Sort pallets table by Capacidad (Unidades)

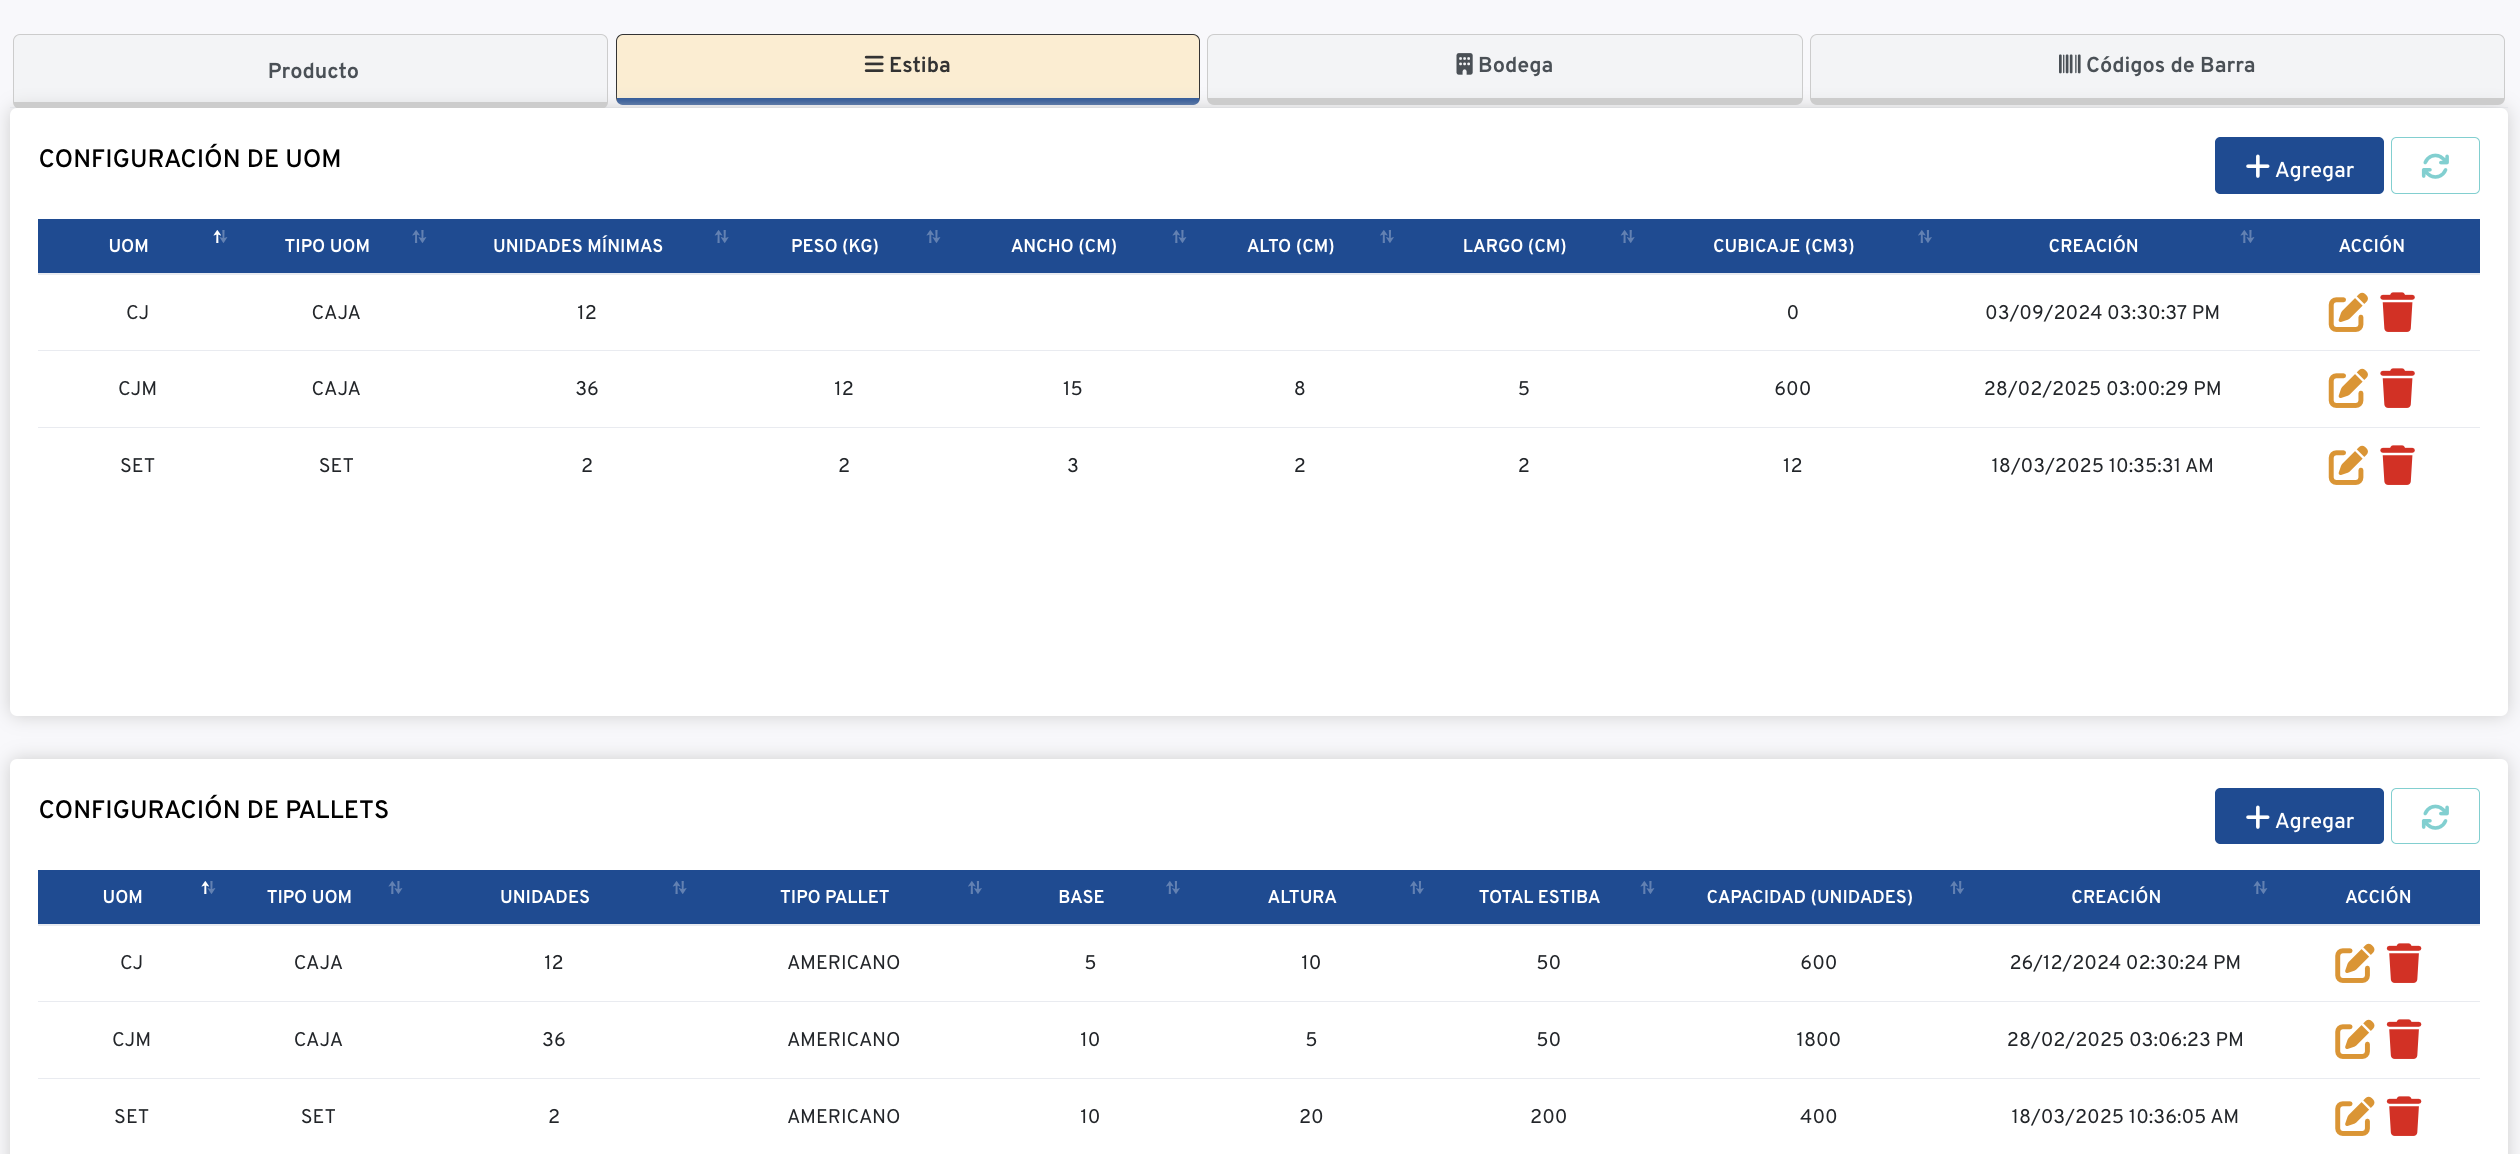point(1957,888)
